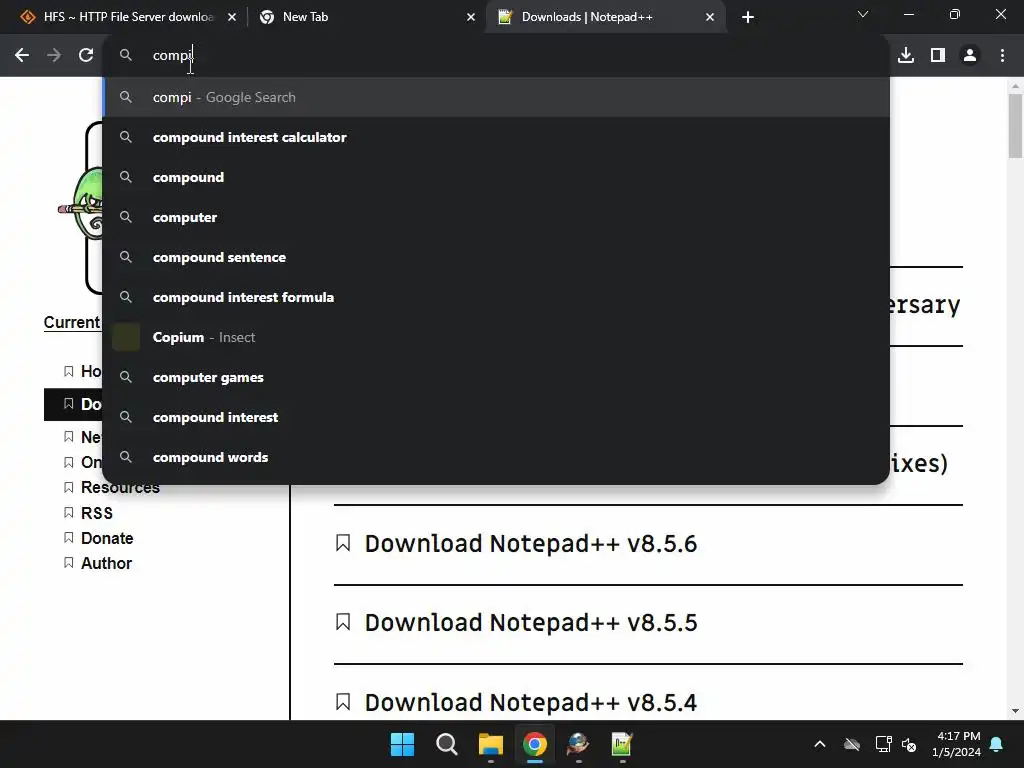Close the Downloads Notepad++ tab
This screenshot has width=1024, height=768.
(710, 17)
